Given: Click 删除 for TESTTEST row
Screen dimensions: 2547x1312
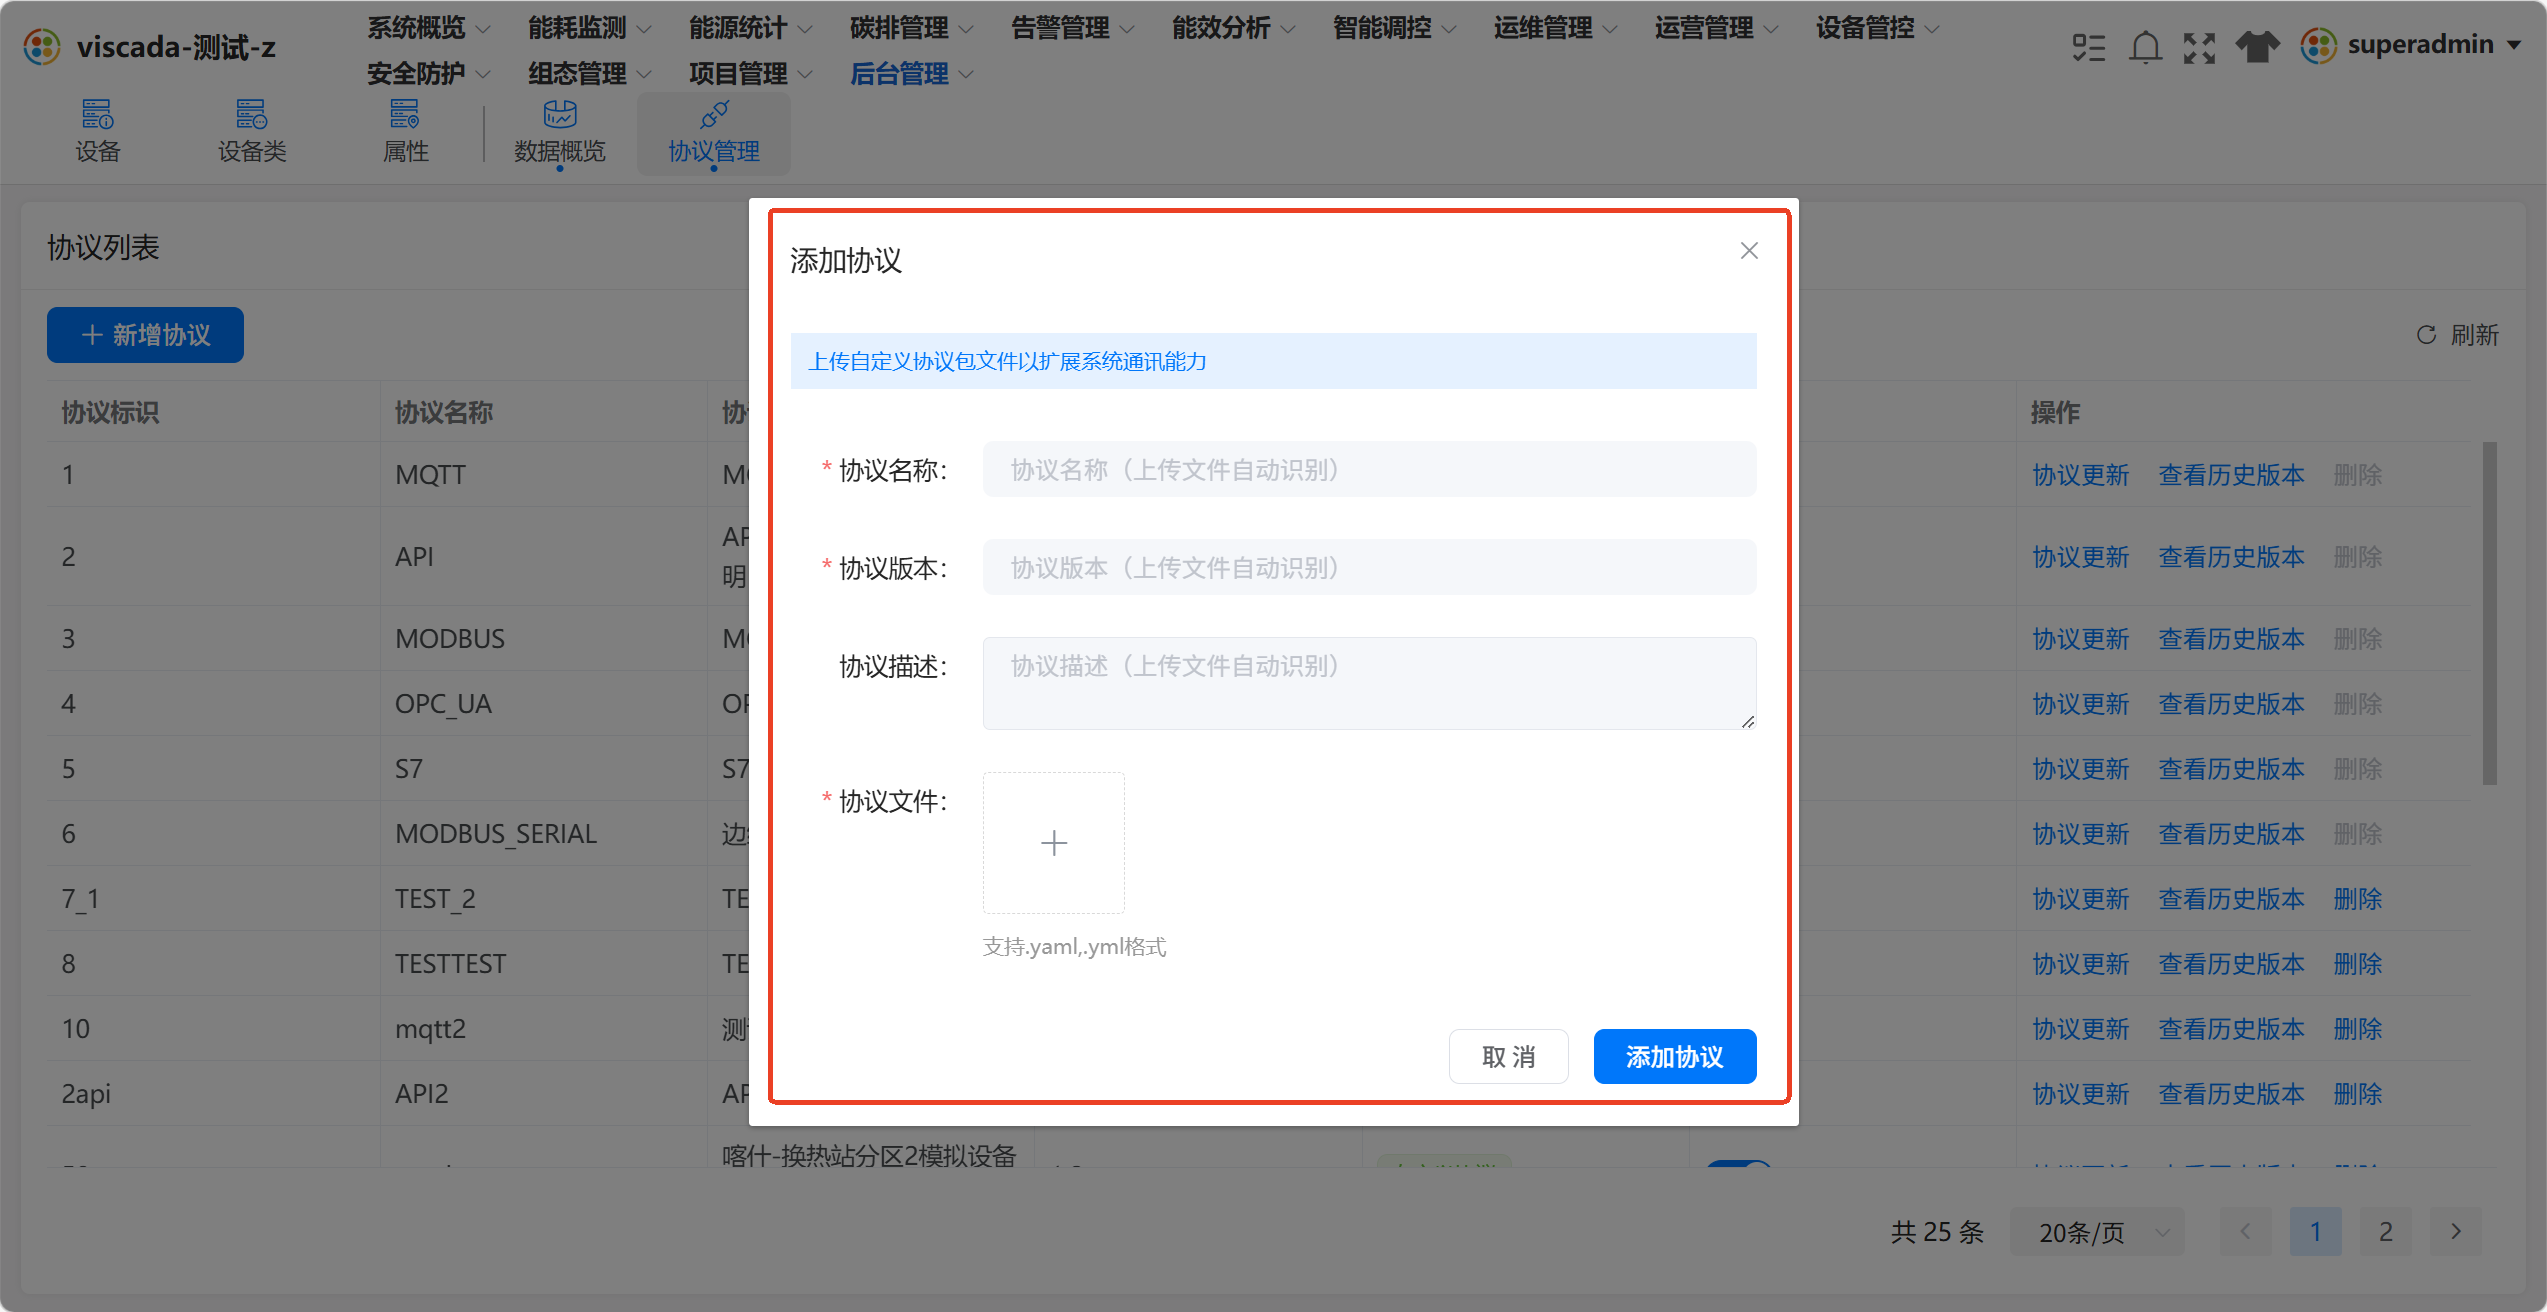Looking at the screenshot, I should point(2358,964).
